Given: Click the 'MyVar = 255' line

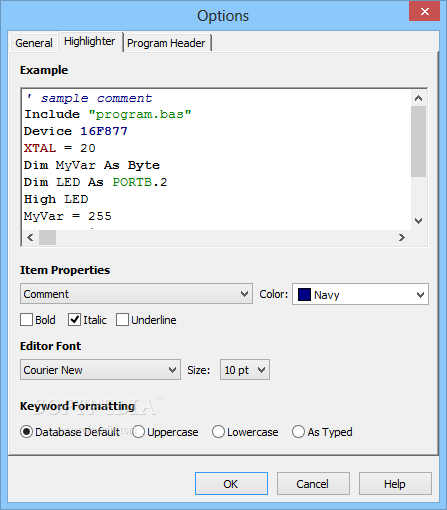Looking at the screenshot, I should [x=68, y=216].
